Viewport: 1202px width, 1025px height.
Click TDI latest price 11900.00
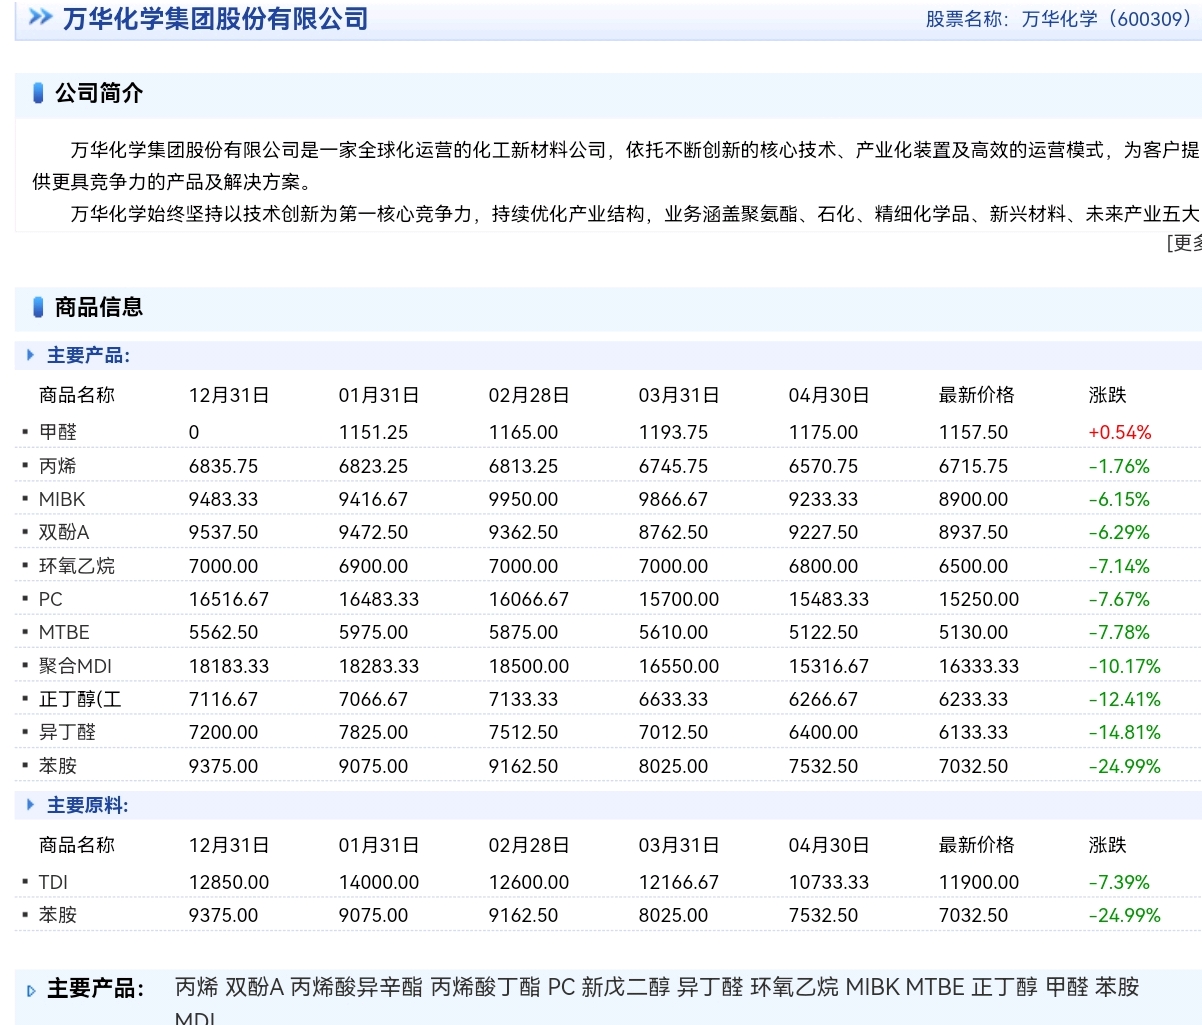tap(979, 882)
